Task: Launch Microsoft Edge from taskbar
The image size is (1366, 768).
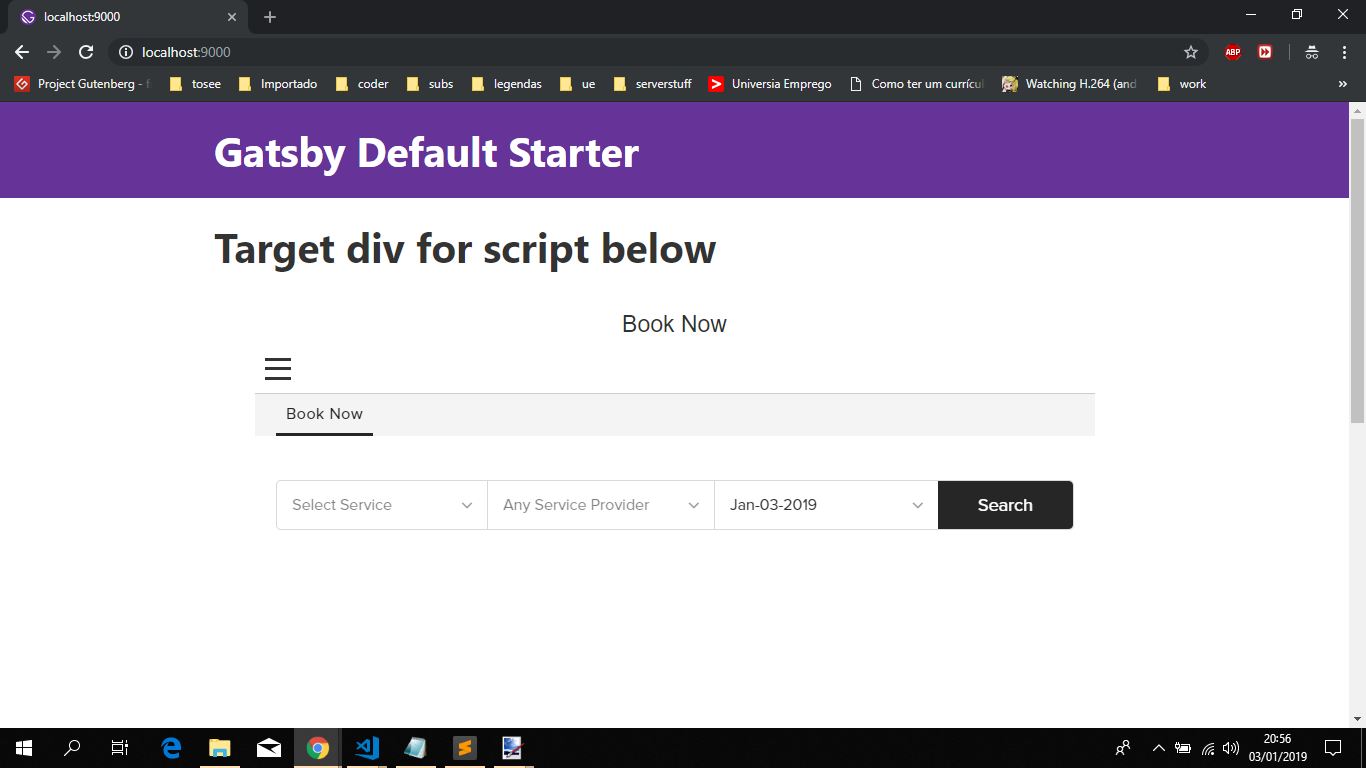Action: (x=171, y=748)
